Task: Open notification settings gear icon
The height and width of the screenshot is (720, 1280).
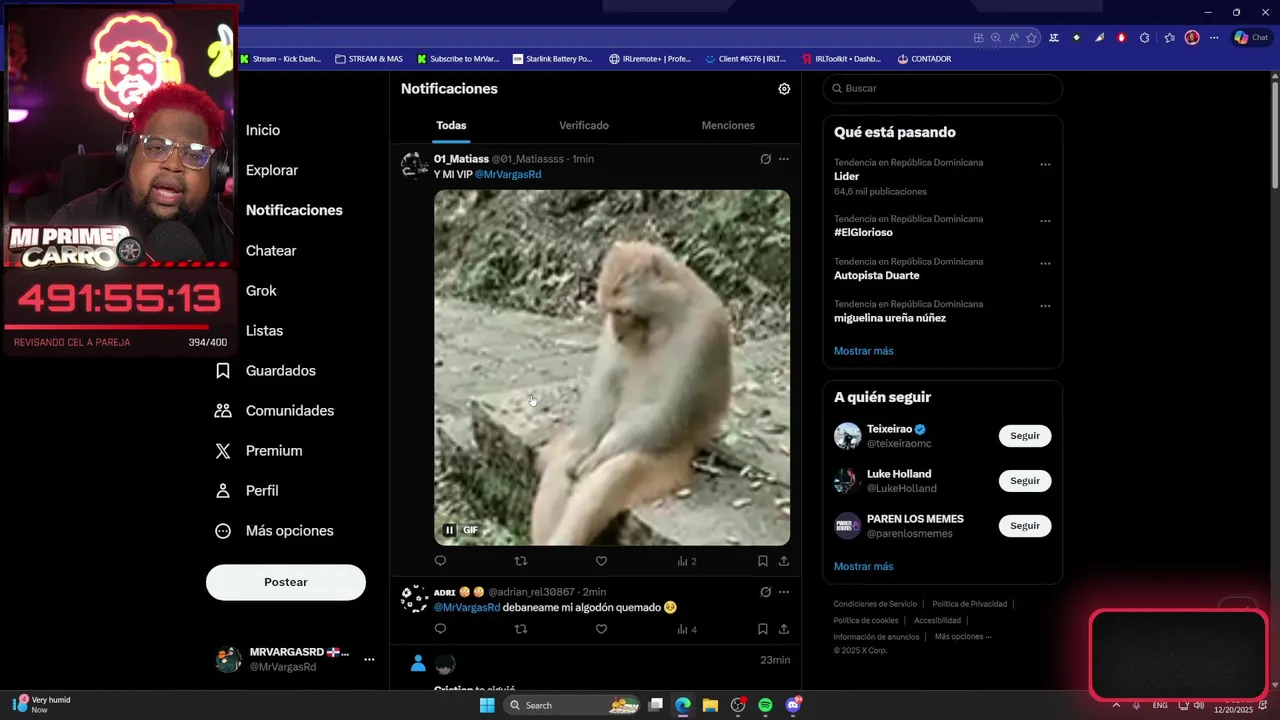Action: [x=784, y=89]
